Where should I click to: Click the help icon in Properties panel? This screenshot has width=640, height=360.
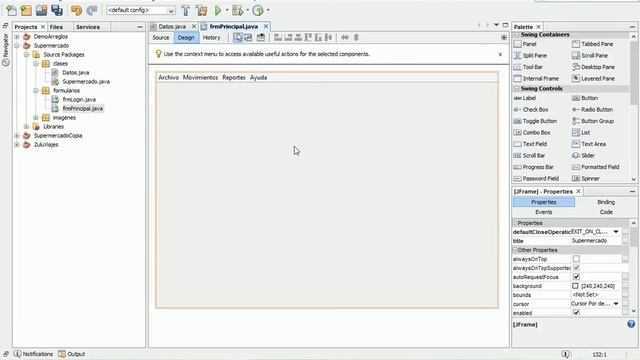(631, 324)
